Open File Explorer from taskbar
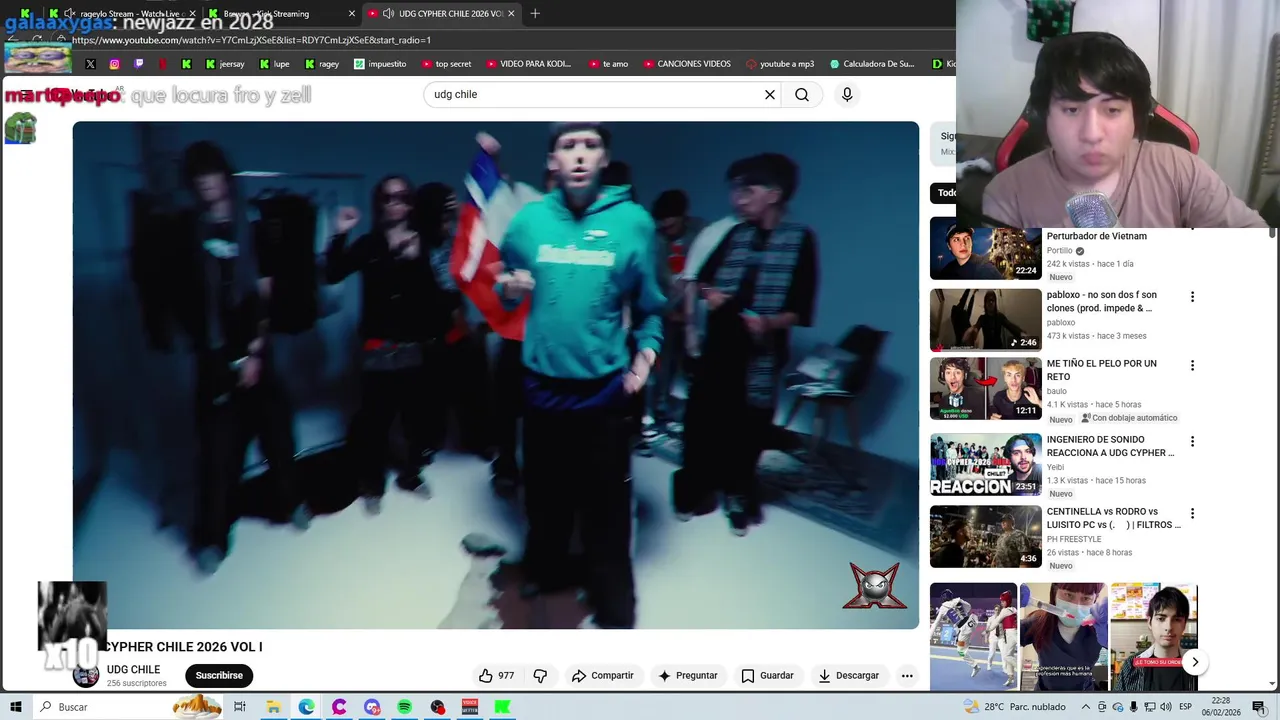This screenshot has width=1280, height=720. coord(273,707)
